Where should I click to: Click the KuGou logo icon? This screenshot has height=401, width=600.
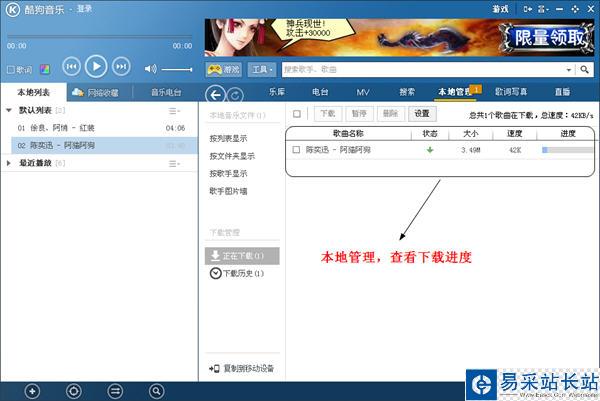pyautogui.click(x=13, y=10)
